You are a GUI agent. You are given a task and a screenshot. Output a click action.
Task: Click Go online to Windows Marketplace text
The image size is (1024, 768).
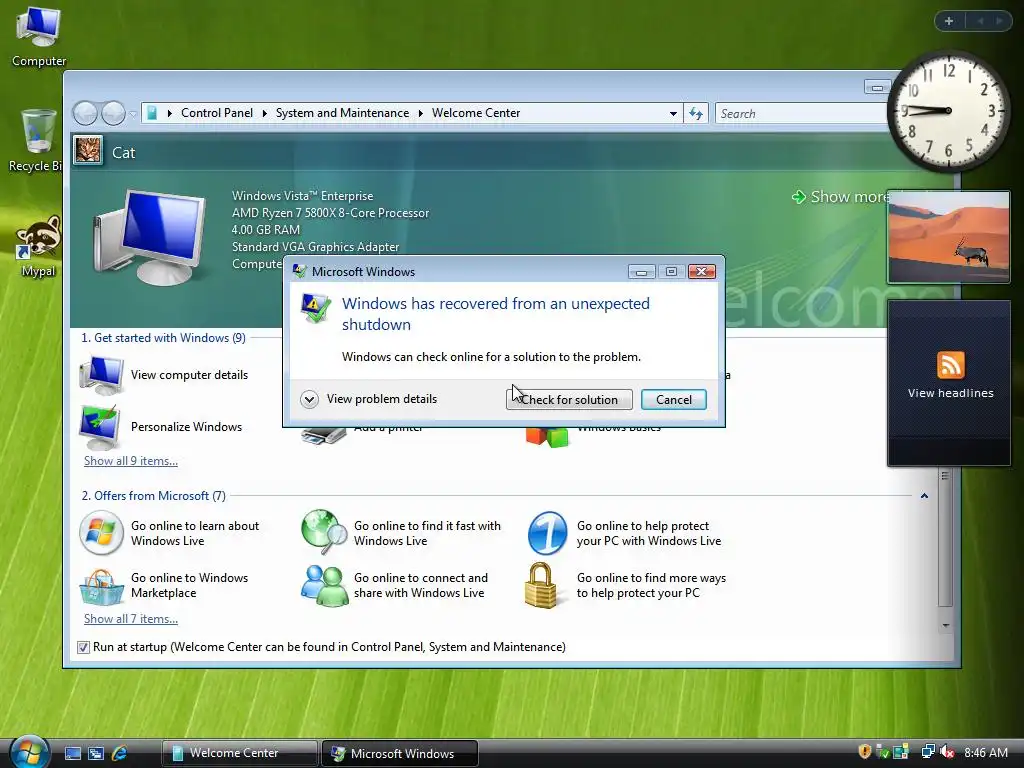tap(189, 585)
